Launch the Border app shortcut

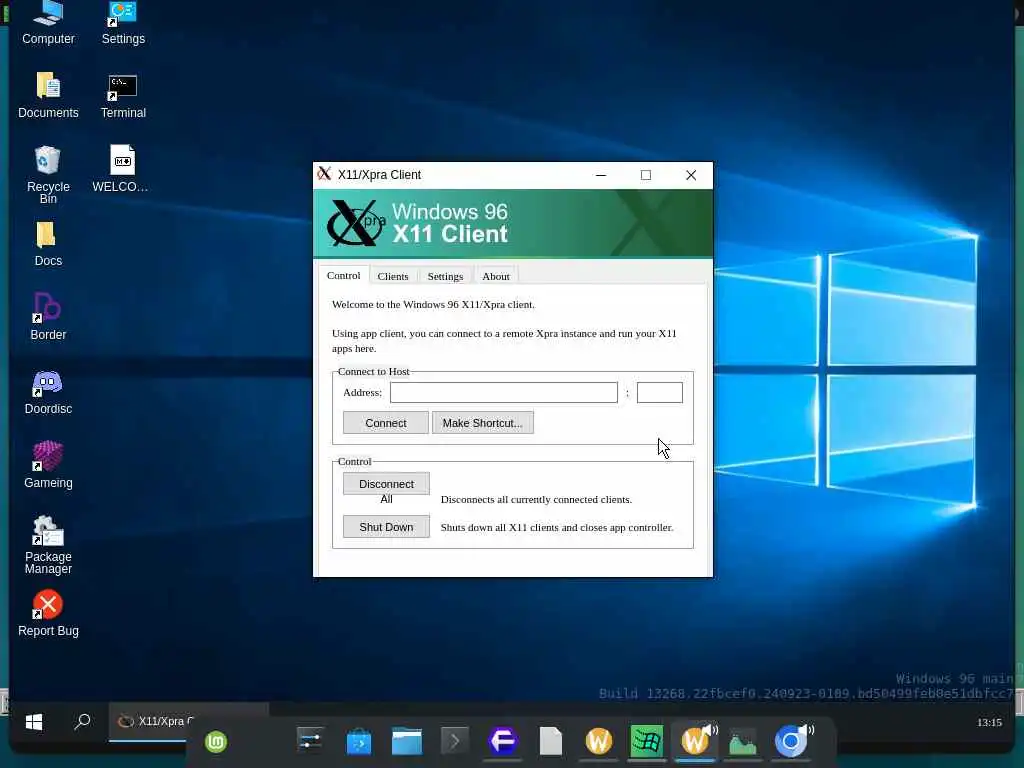48,317
